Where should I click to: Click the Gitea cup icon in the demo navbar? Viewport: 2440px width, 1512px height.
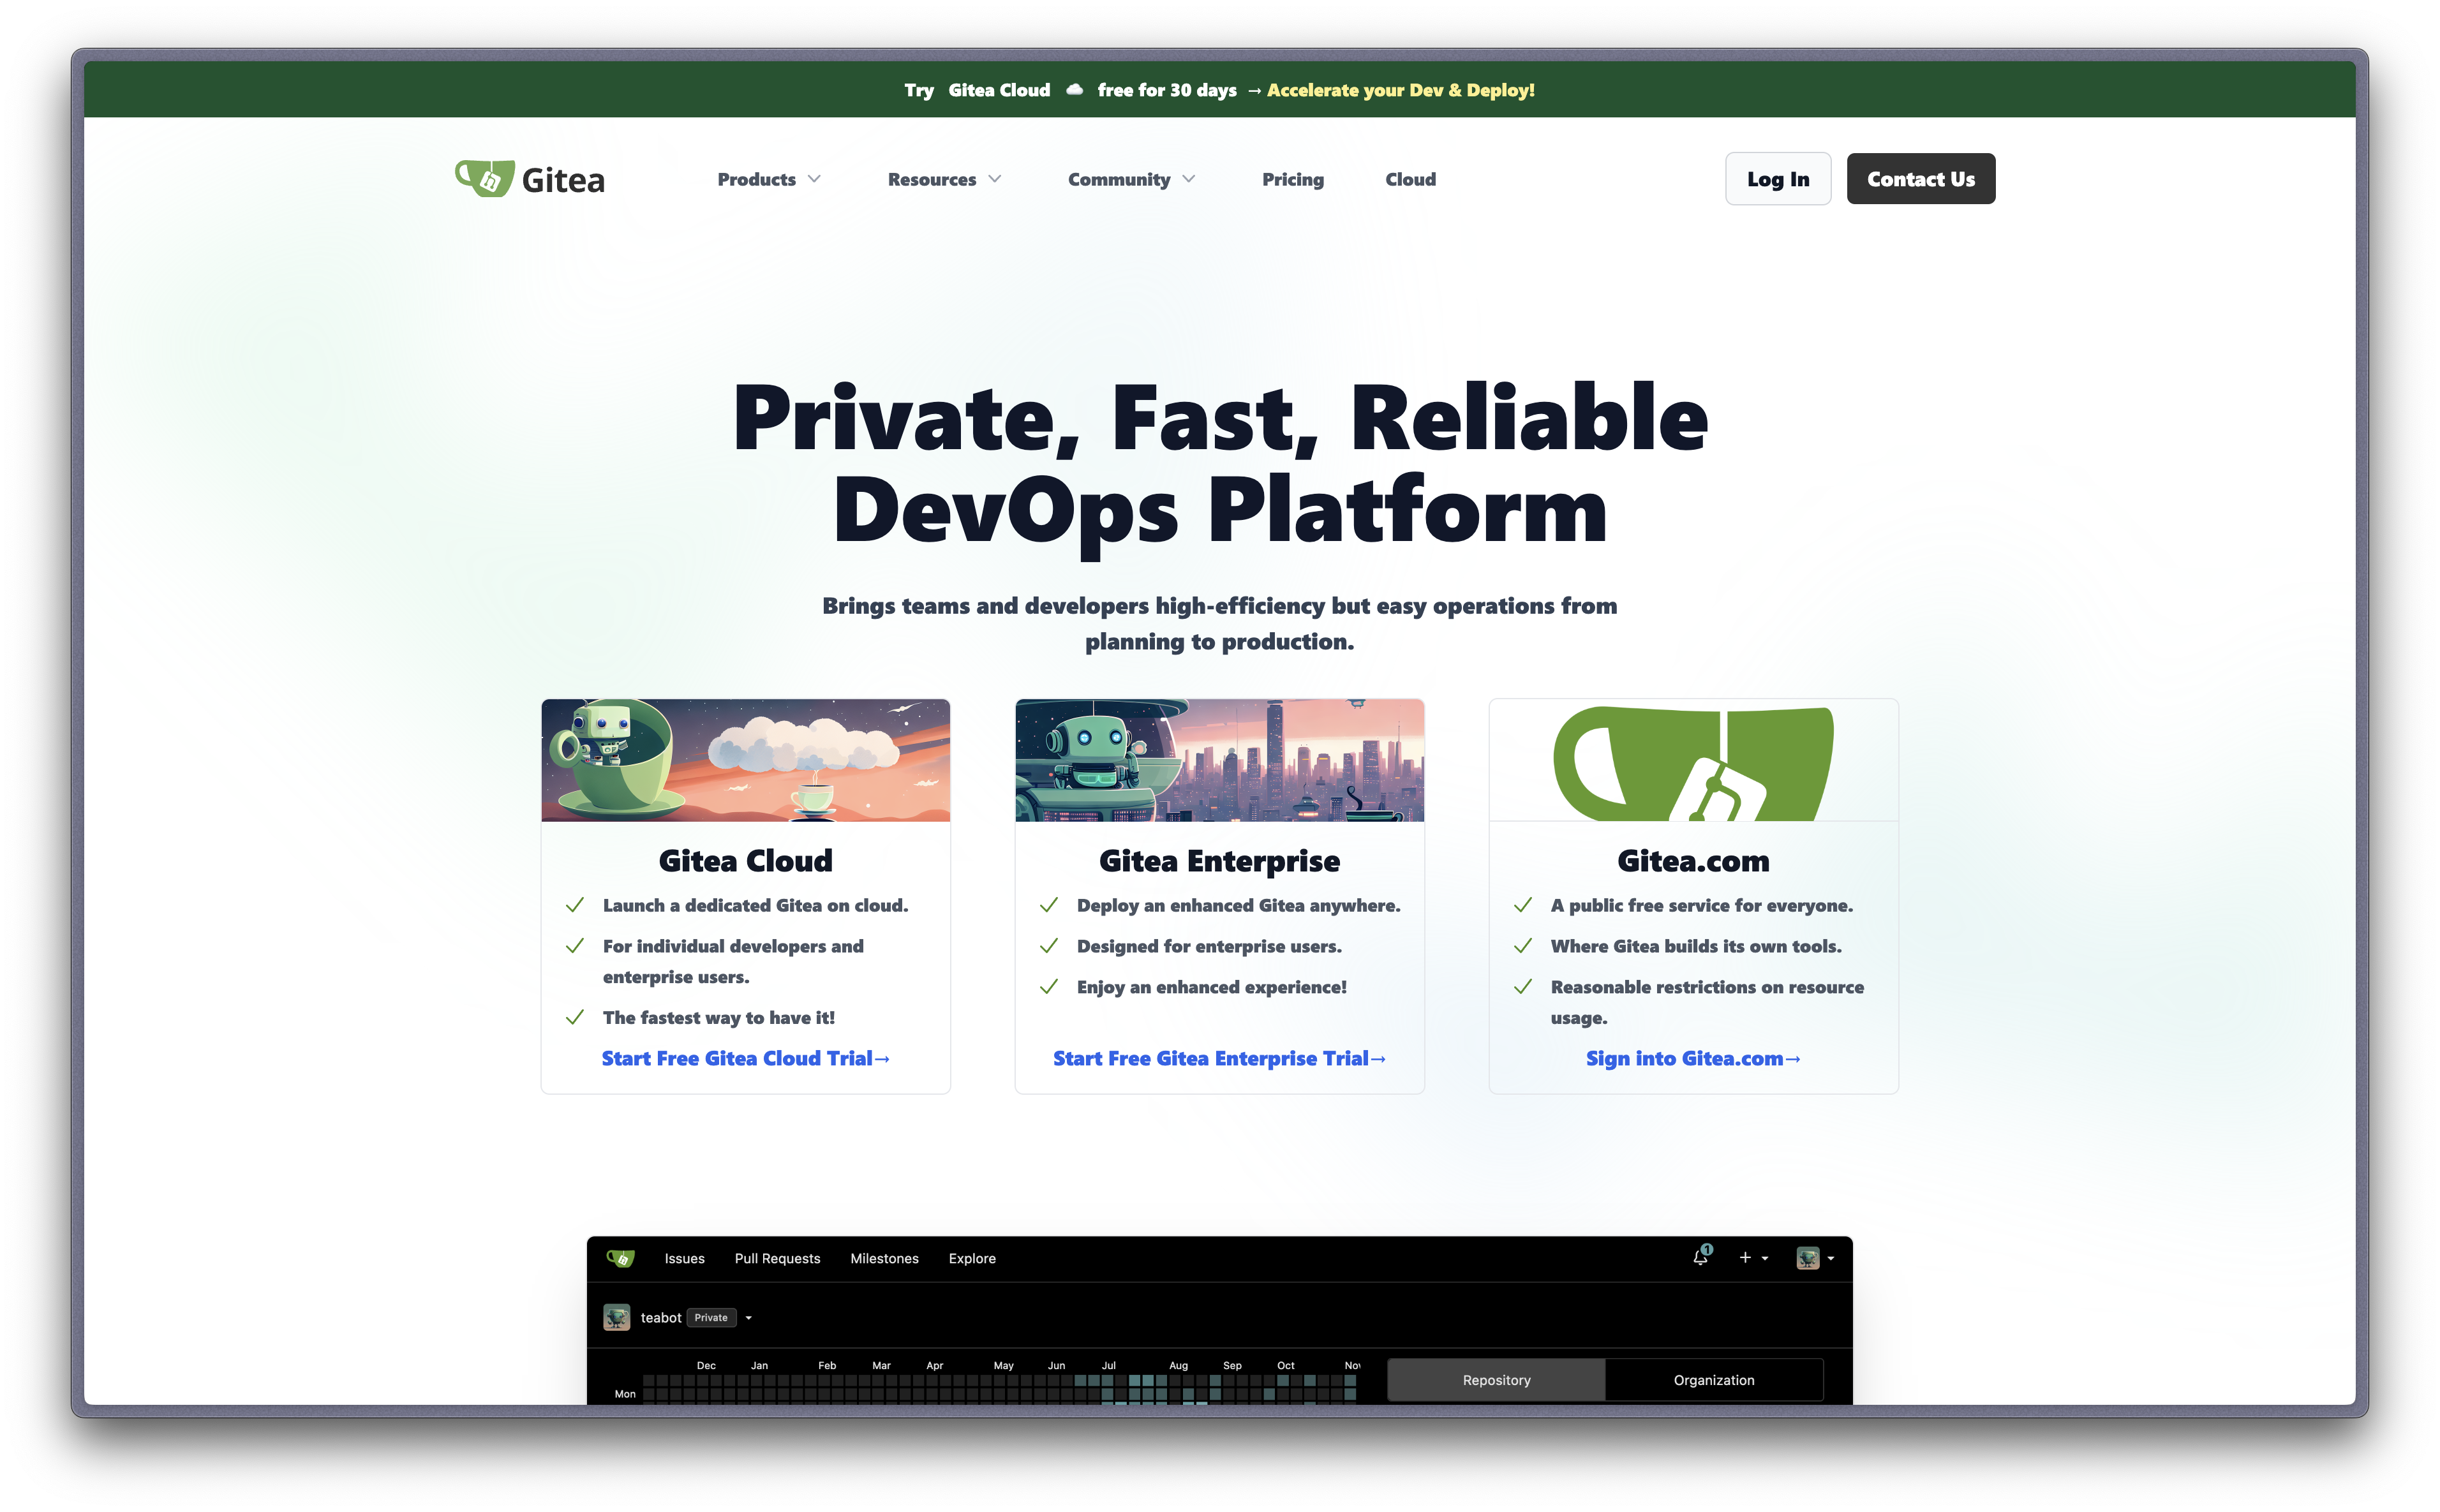point(622,1258)
